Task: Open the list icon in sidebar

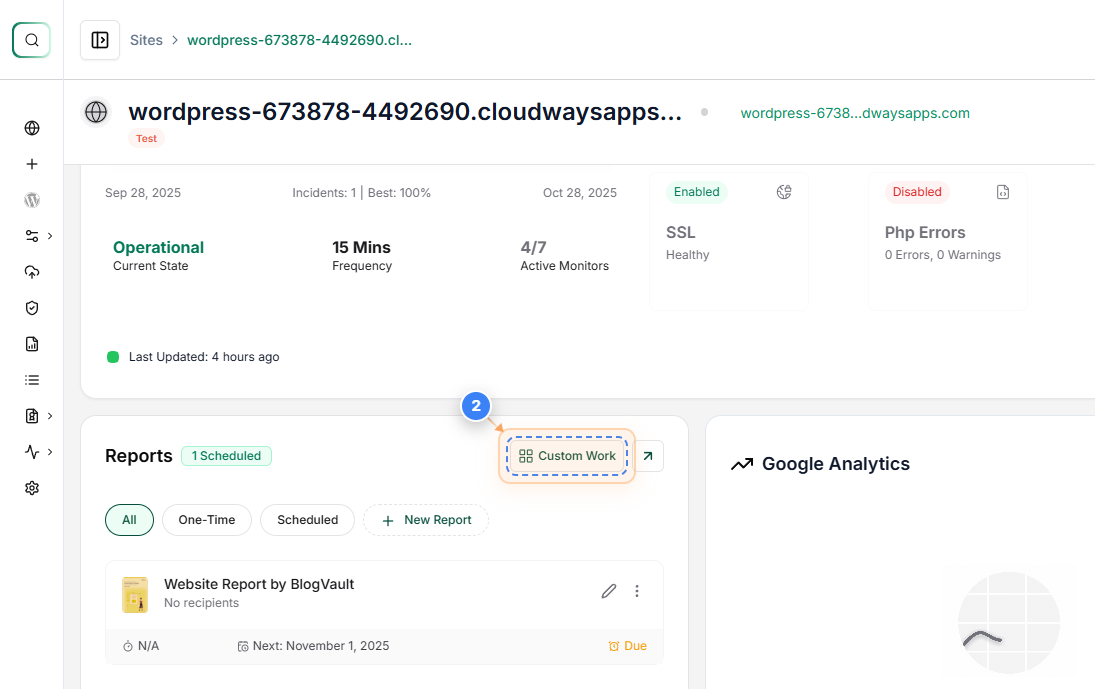Action: [x=31, y=380]
